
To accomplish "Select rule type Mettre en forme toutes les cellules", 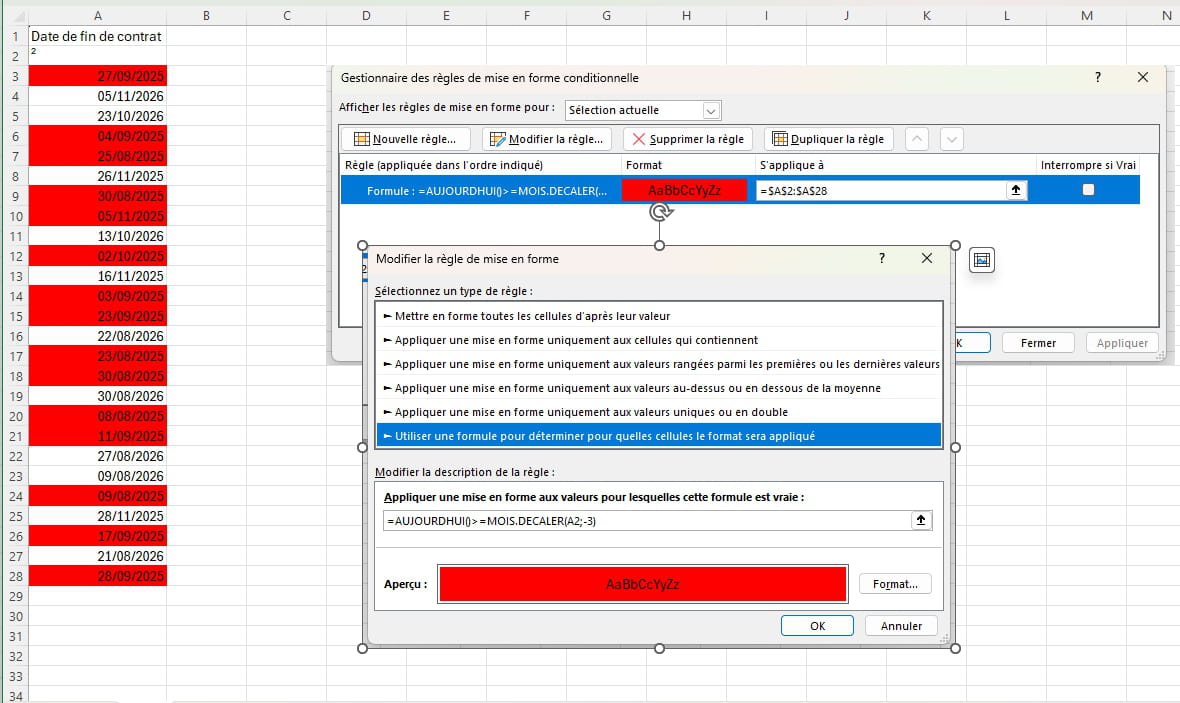I will 659,316.
